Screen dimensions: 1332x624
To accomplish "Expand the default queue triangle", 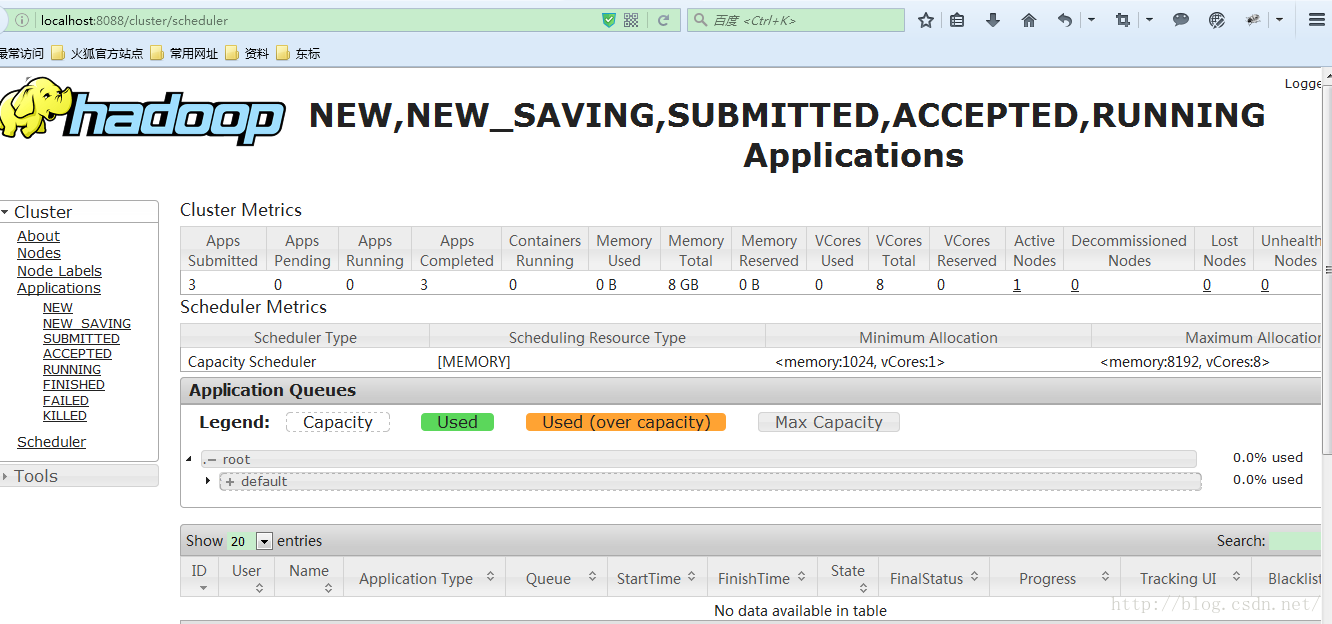I will 208,481.
